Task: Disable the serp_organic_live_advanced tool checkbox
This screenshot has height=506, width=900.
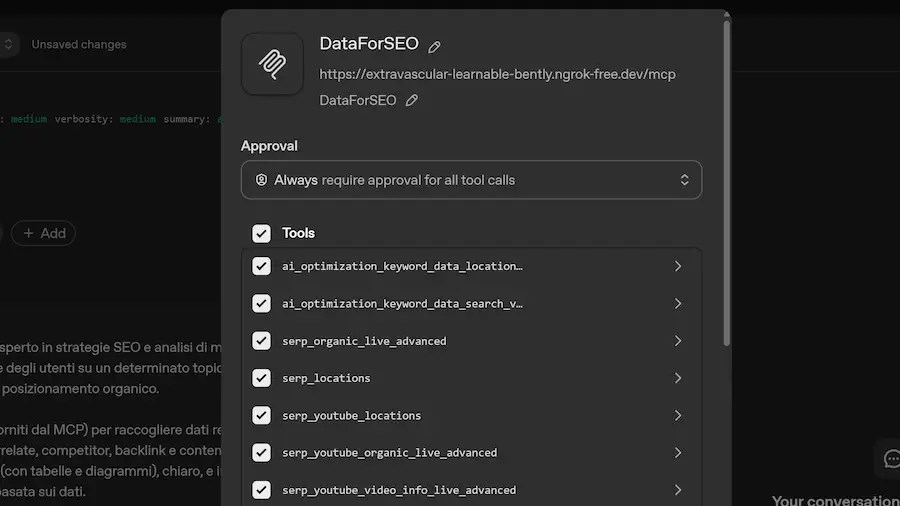Action: tap(261, 341)
